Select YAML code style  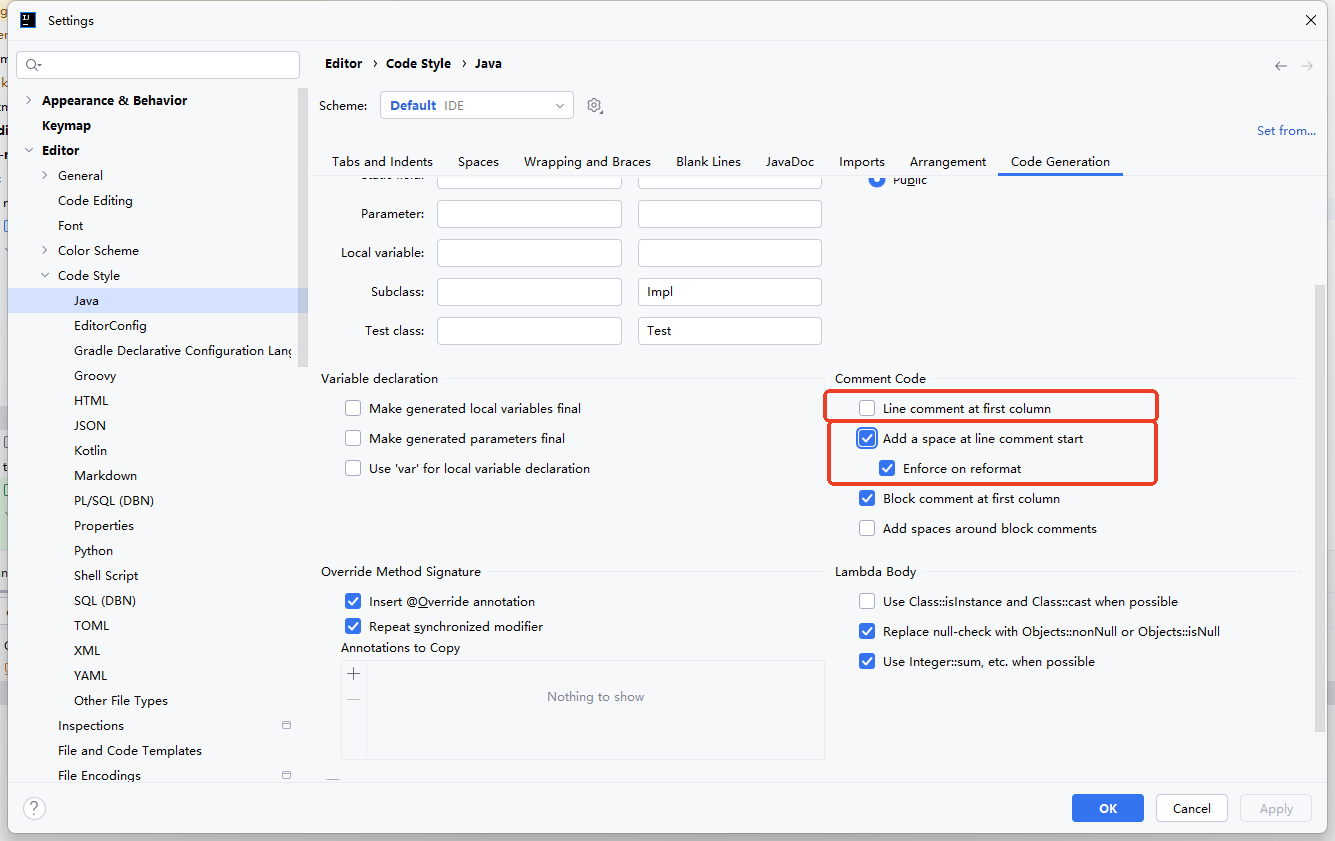(x=90, y=675)
